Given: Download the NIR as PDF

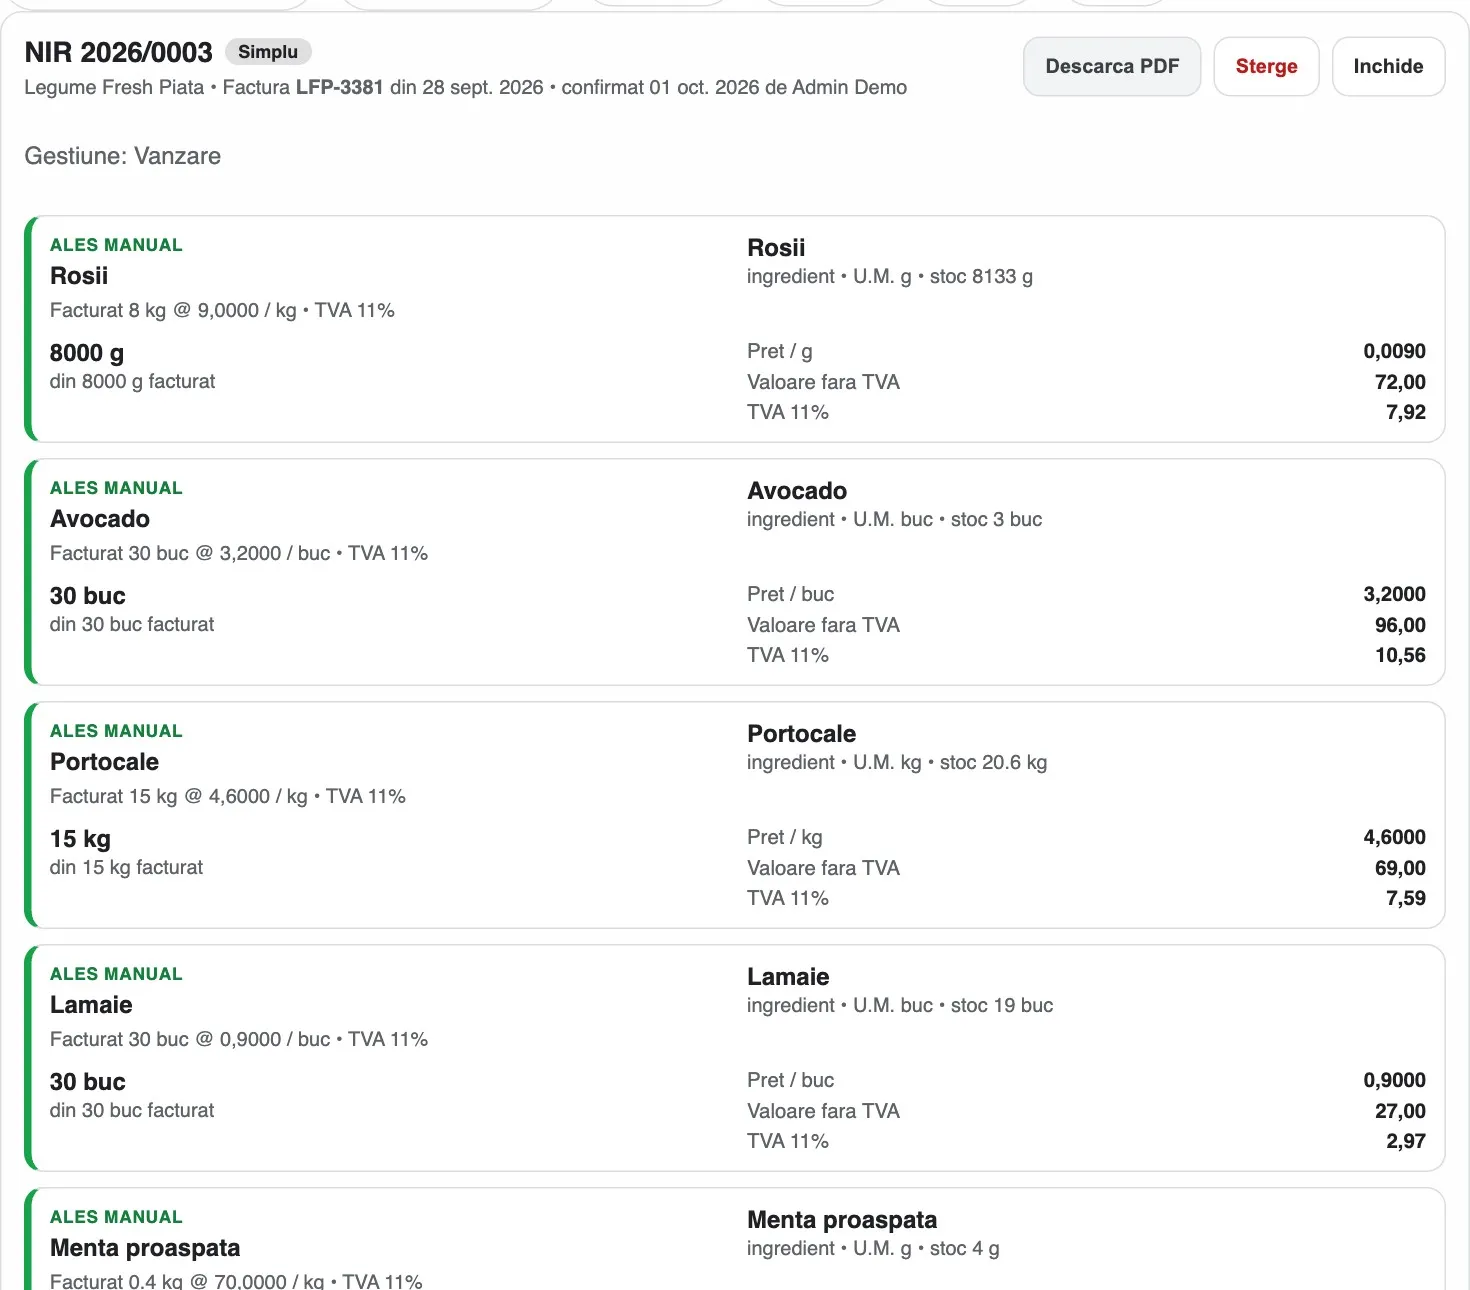Looking at the screenshot, I should coord(1112,67).
